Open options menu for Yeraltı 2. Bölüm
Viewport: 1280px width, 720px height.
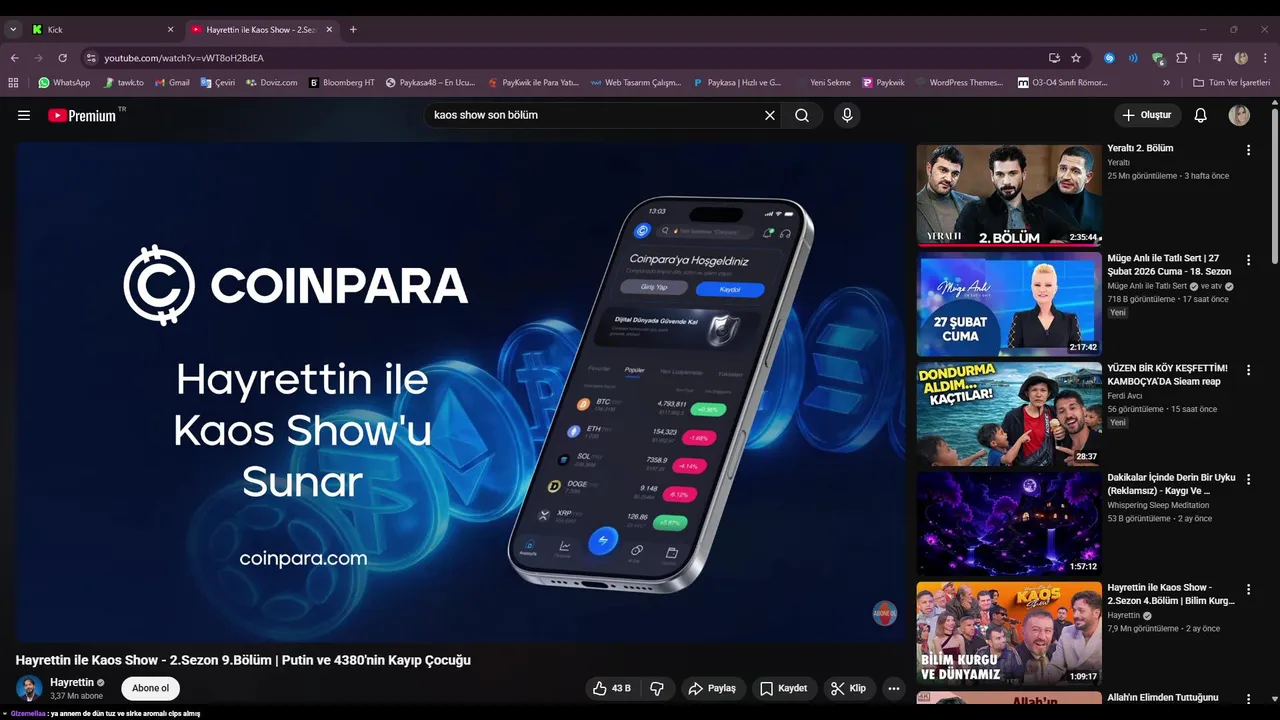1248,150
